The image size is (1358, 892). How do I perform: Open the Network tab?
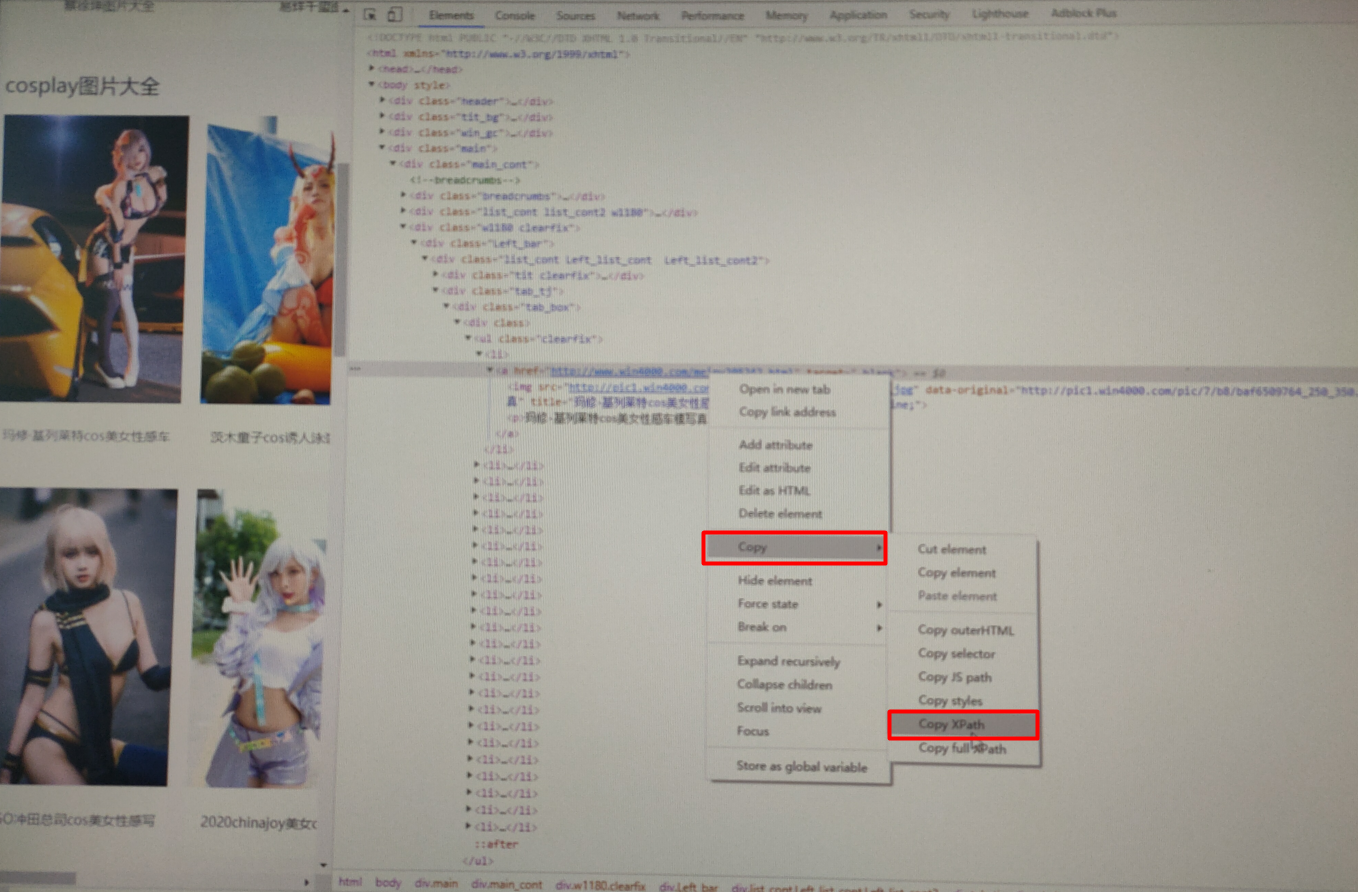tap(638, 15)
